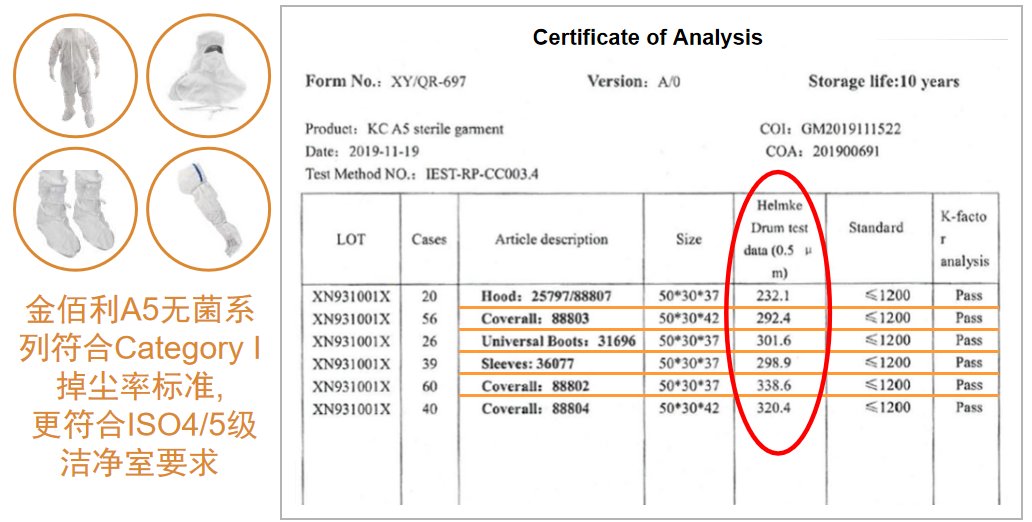The height and width of the screenshot is (522, 1032).
Task: Select the Test Method NO. IEST-RP-CC003.4 line
Action: (422, 174)
